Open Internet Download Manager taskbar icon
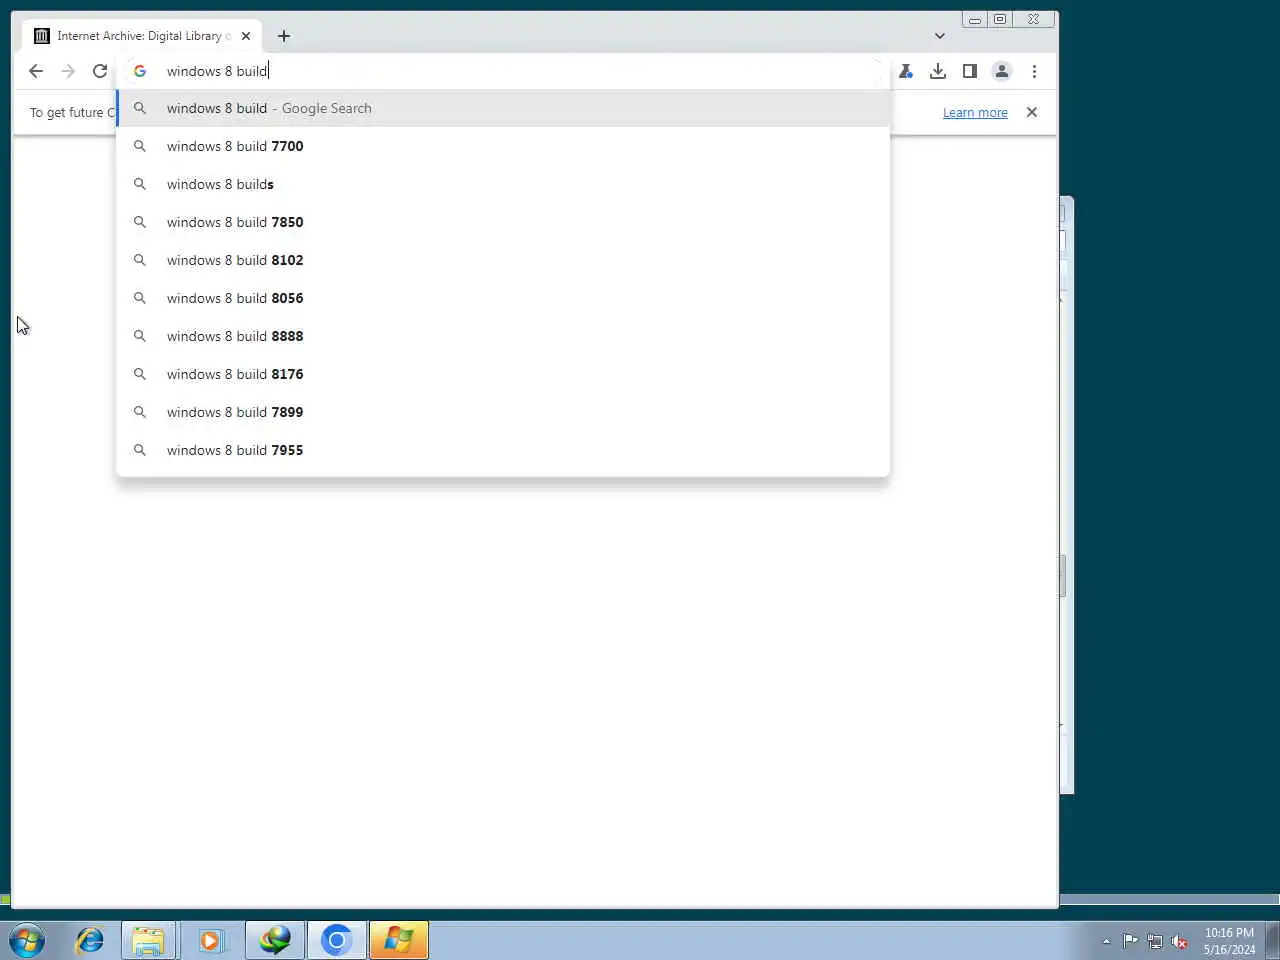Screen dimensions: 1280x960 [275, 941]
